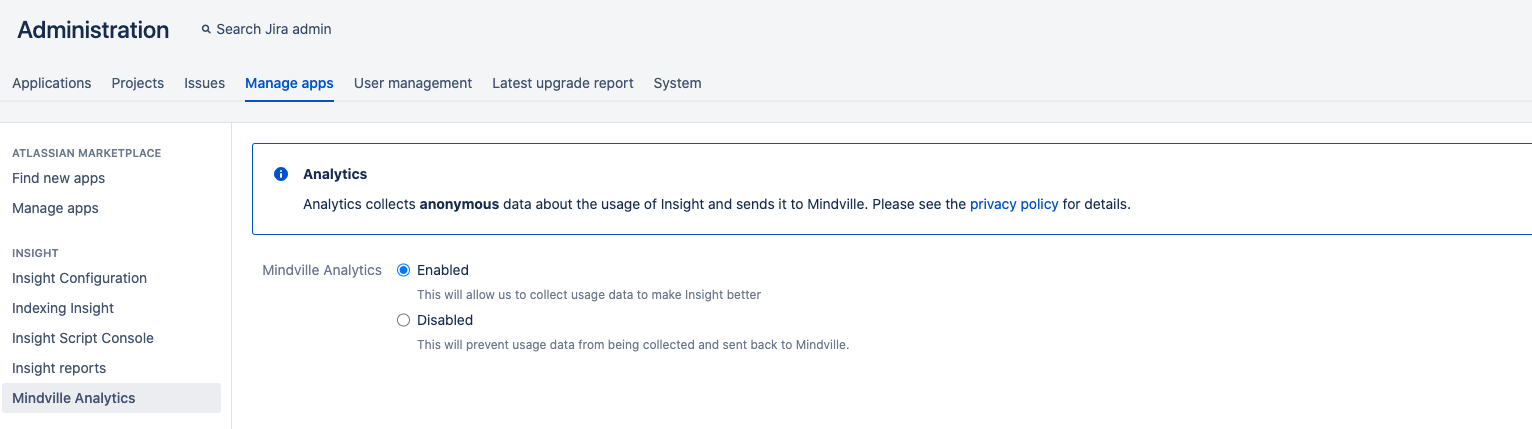
Task: Select the Disabled radio button
Action: tap(404, 320)
